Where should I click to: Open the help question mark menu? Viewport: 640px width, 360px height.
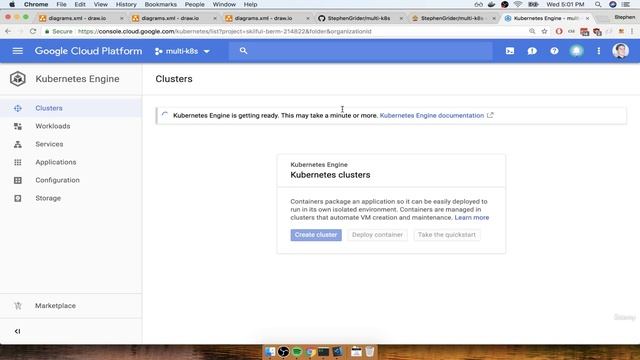pos(554,51)
